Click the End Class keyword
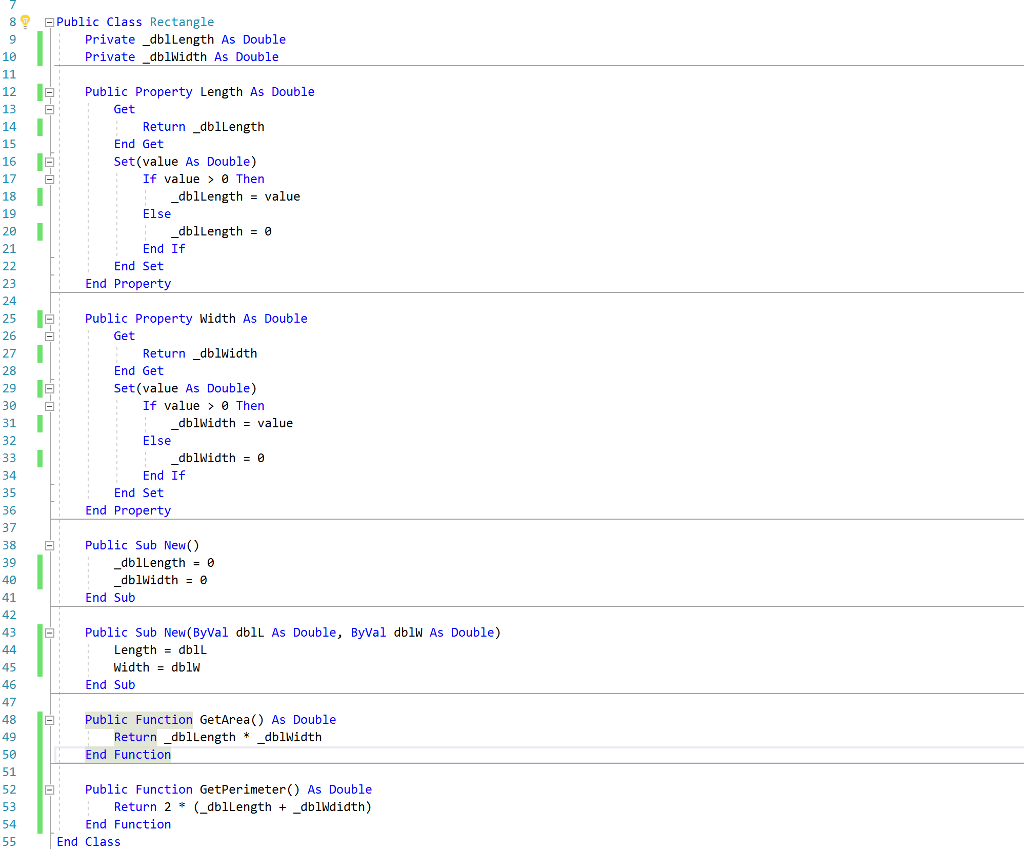This screenshot has width=1024, height=849. 88,842
